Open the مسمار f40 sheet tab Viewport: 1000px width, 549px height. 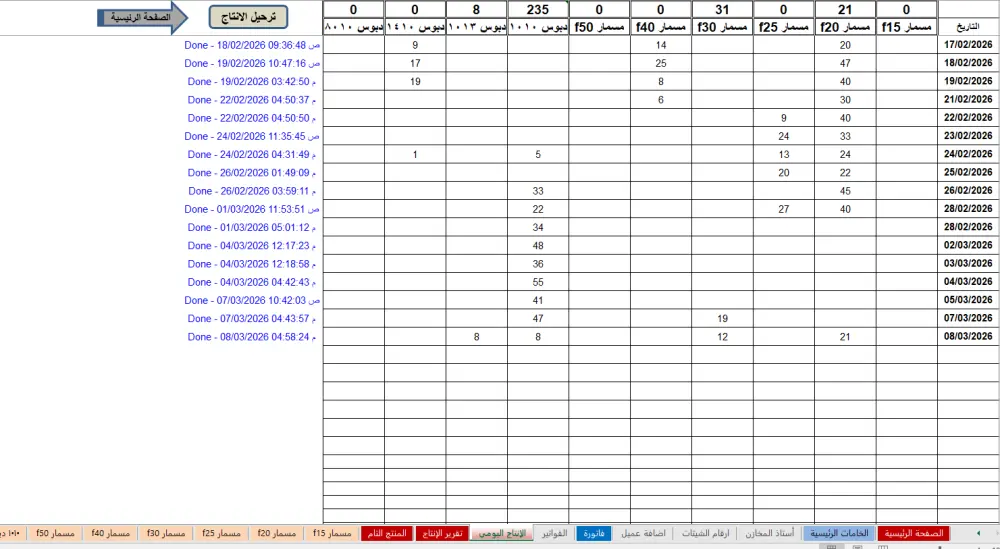tap(110, 533)
